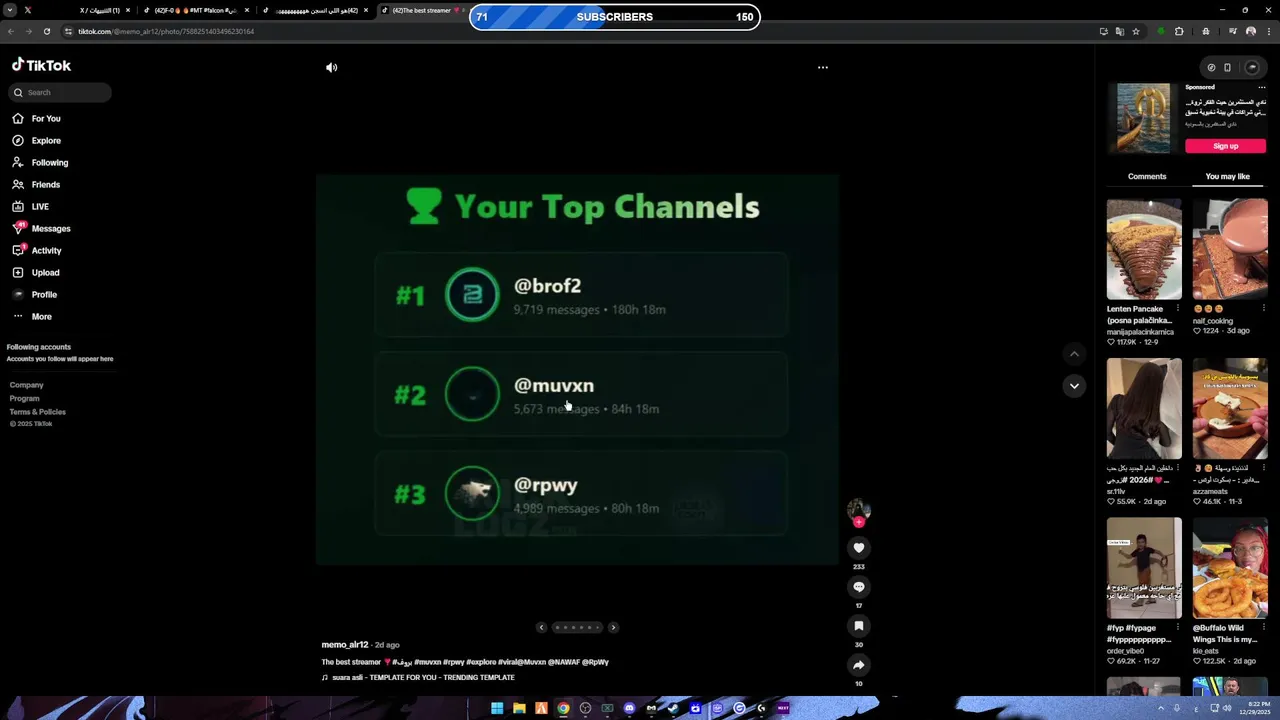Viewport: 1280px width, 720px height.
Task: Like the post with heart icon
Action: (858, 548)
